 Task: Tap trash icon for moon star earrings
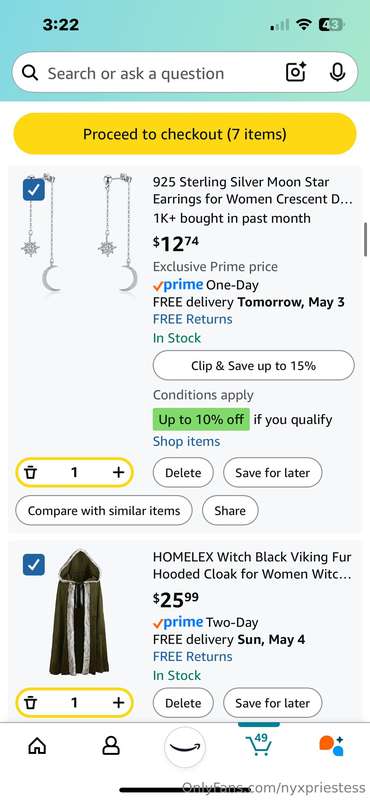click(31, 472)
